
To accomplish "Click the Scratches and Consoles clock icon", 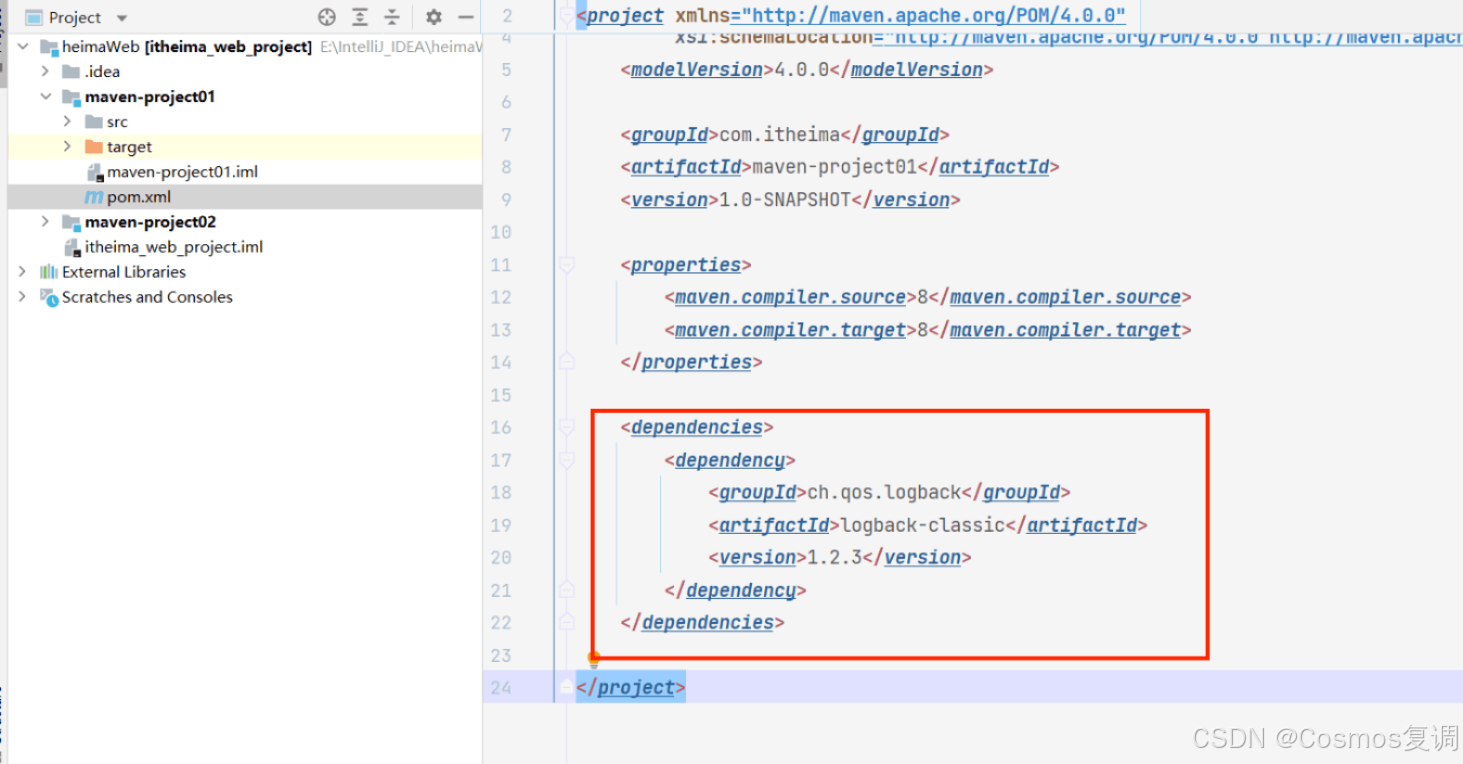I will (x=49, y=297).
